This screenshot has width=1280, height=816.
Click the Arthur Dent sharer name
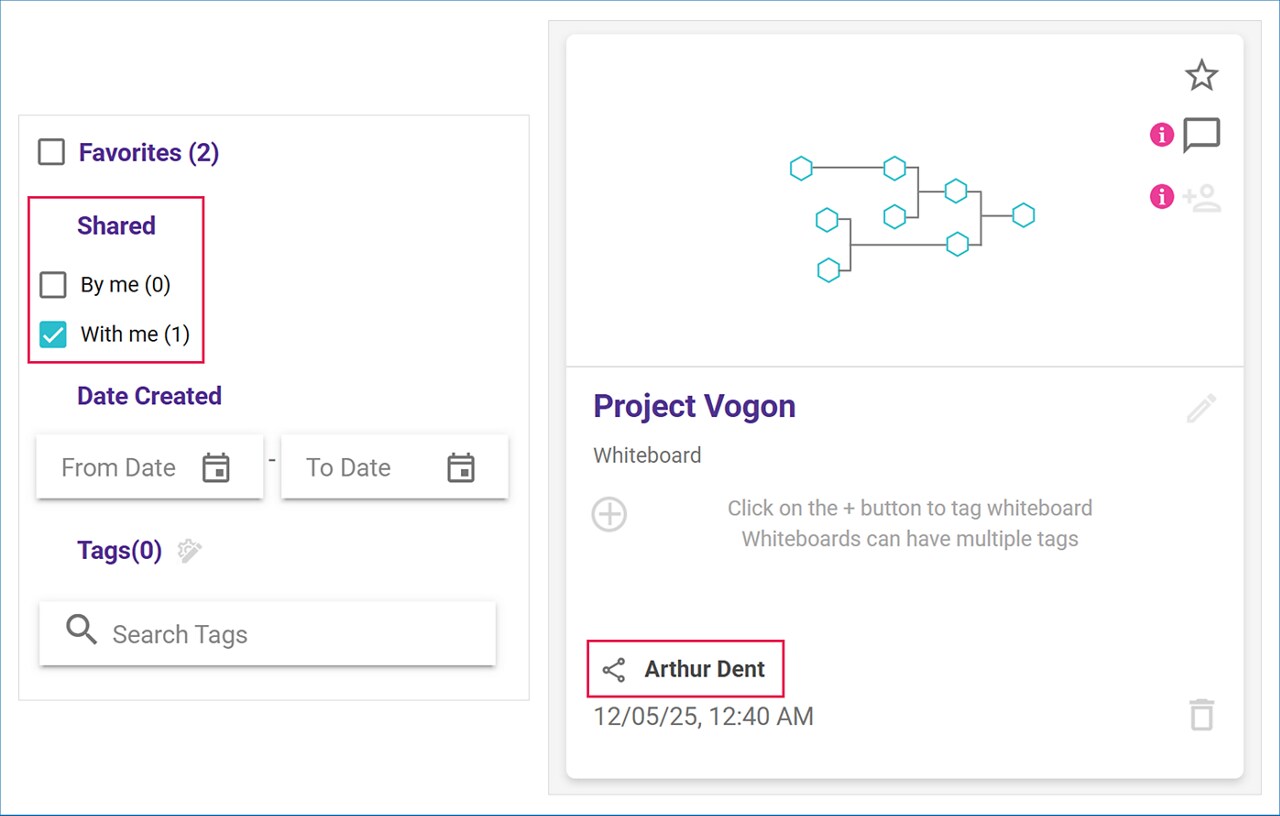pyautogui.click(x=704, y=670)
